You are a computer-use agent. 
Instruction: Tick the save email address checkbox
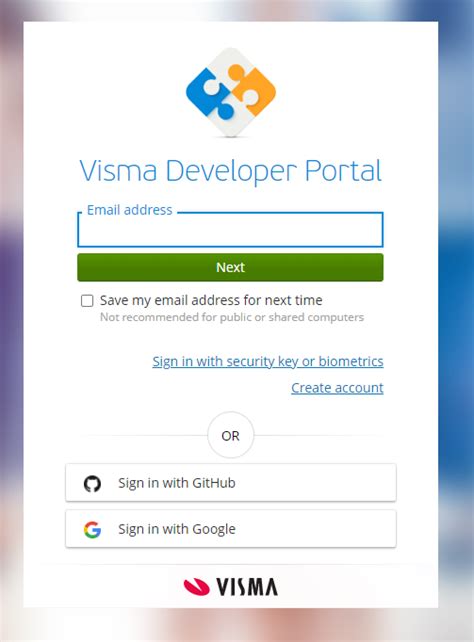(87, 301)
